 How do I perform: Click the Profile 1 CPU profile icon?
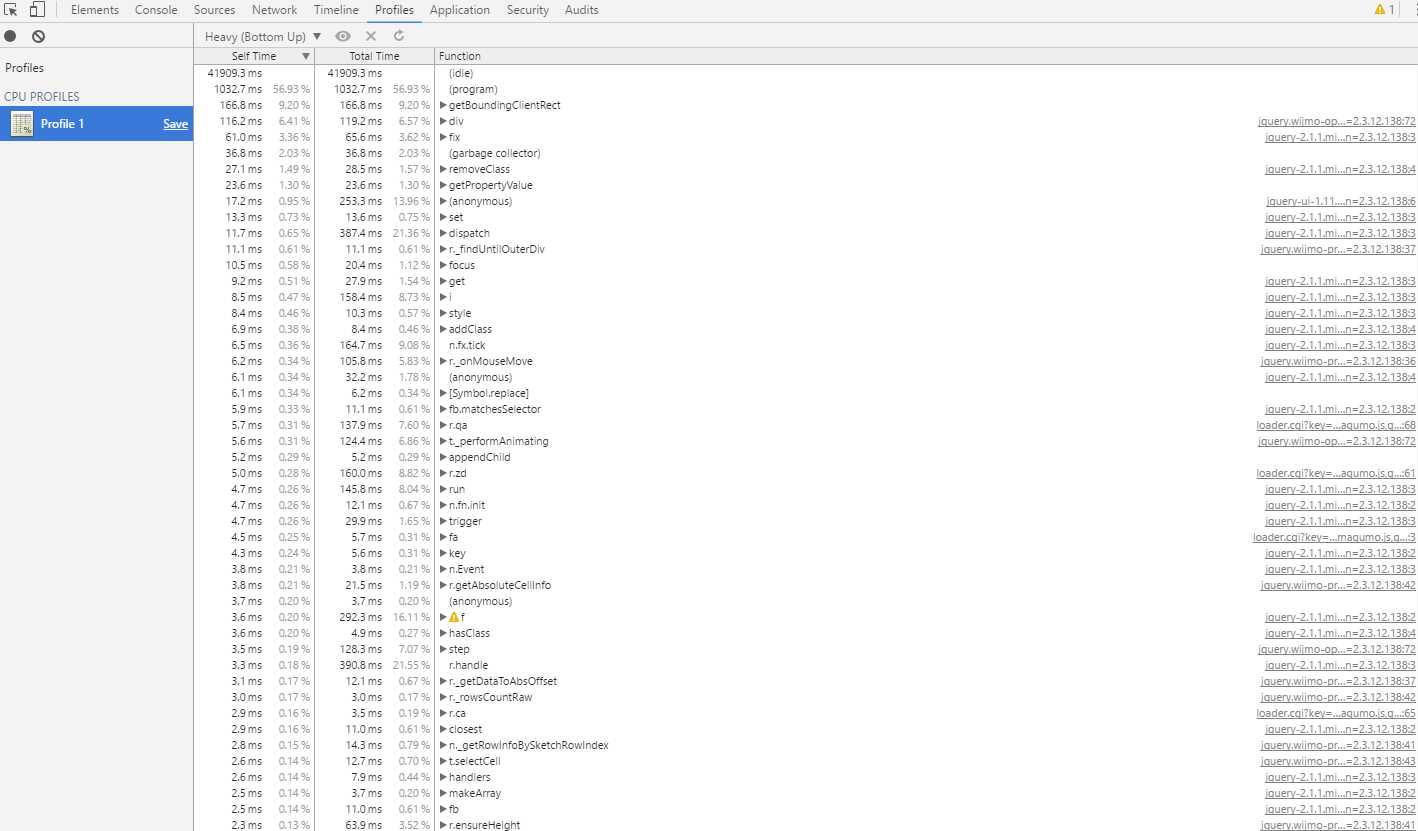coord(22,124)
